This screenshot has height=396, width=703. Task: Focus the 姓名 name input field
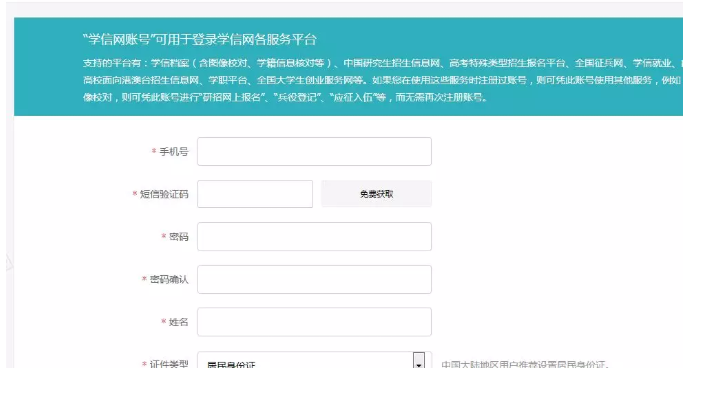[314, 322]
